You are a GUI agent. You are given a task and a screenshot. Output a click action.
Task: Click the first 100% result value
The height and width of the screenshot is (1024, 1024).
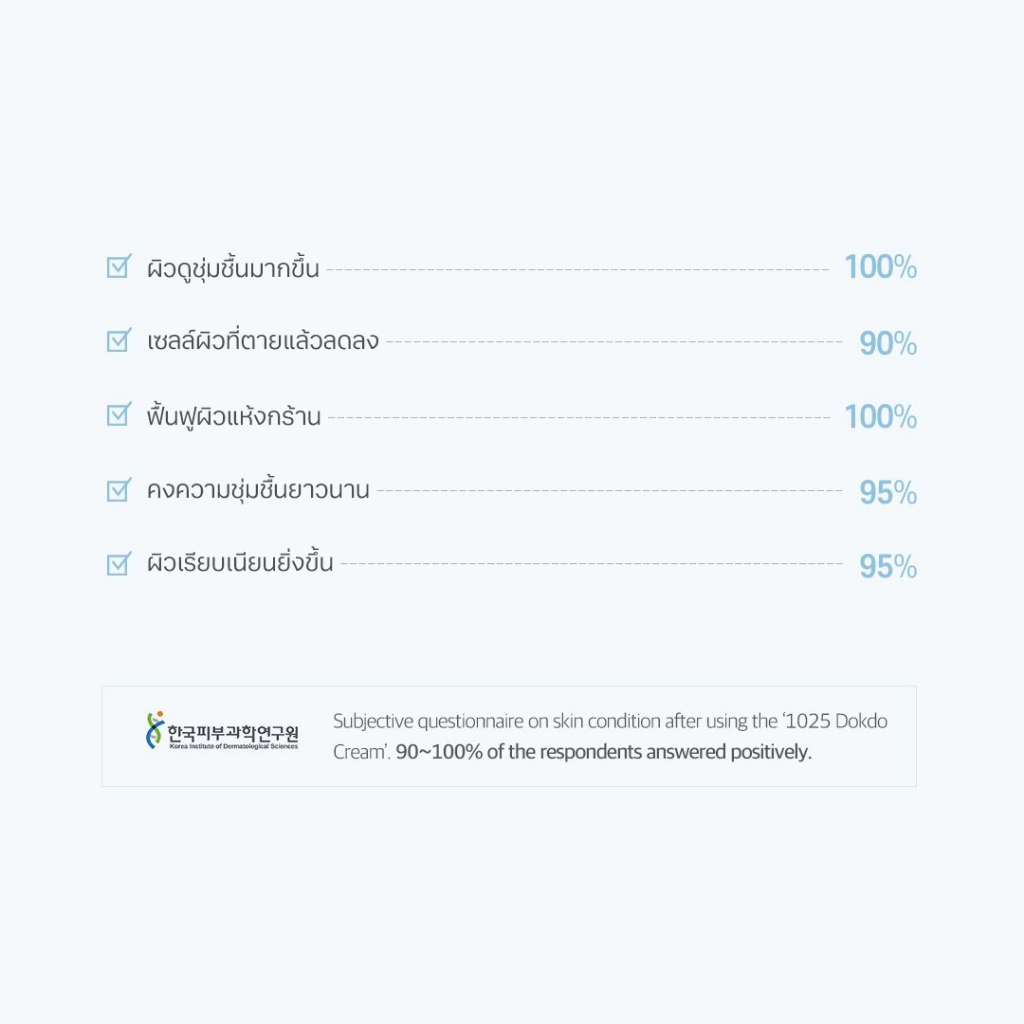pos(880,267)
